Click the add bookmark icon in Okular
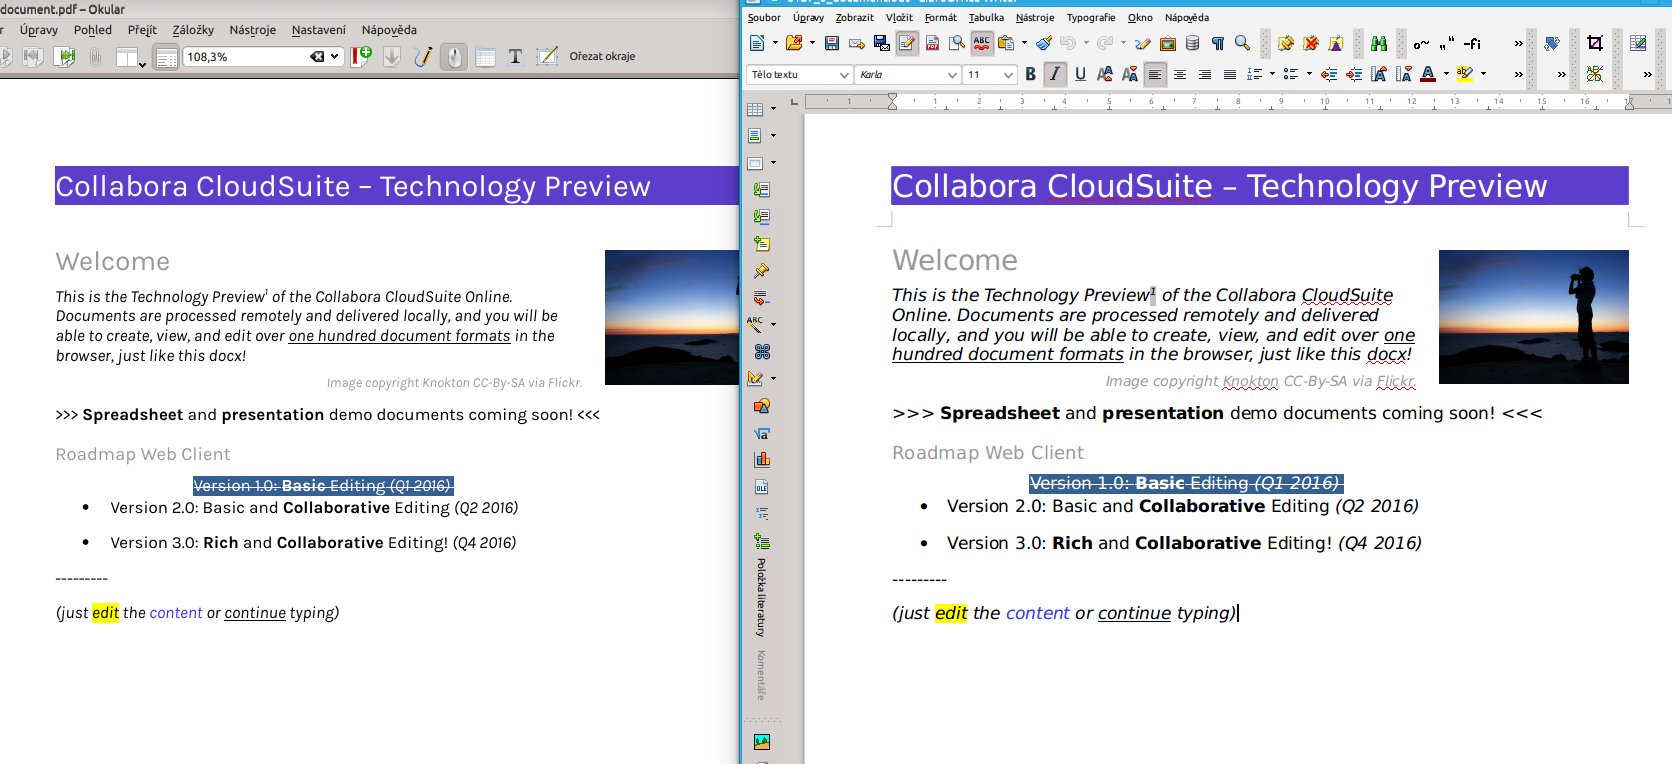 click(x=361, y=57)
